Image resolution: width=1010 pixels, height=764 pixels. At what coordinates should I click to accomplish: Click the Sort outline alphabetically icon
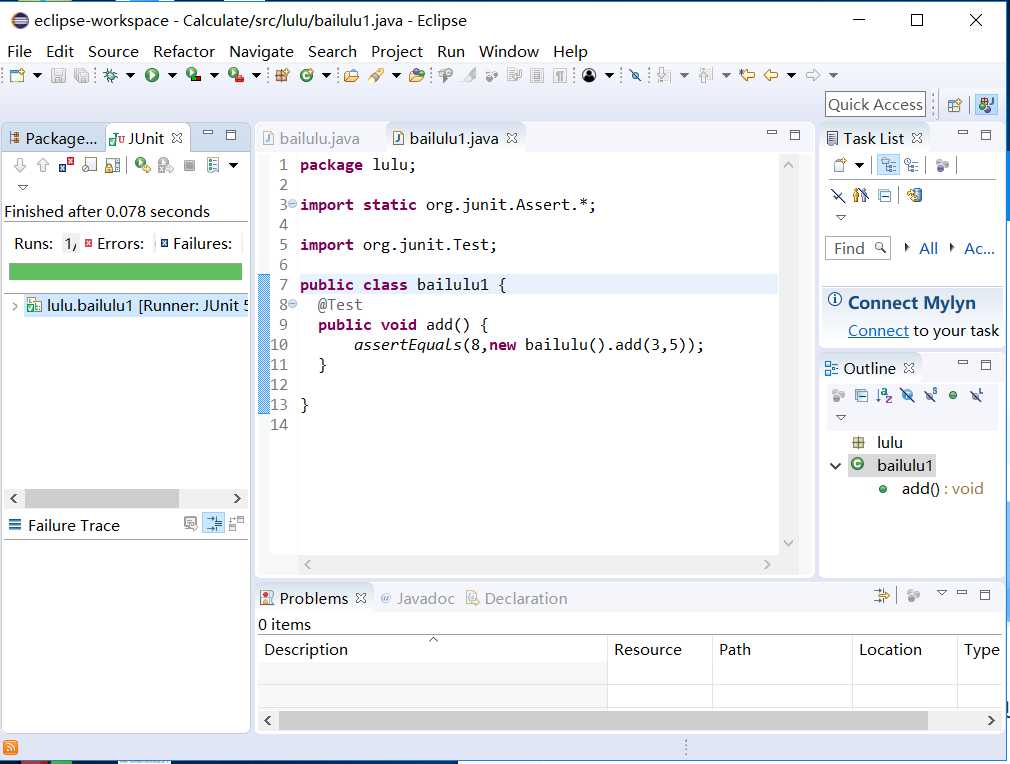point(884,396)
